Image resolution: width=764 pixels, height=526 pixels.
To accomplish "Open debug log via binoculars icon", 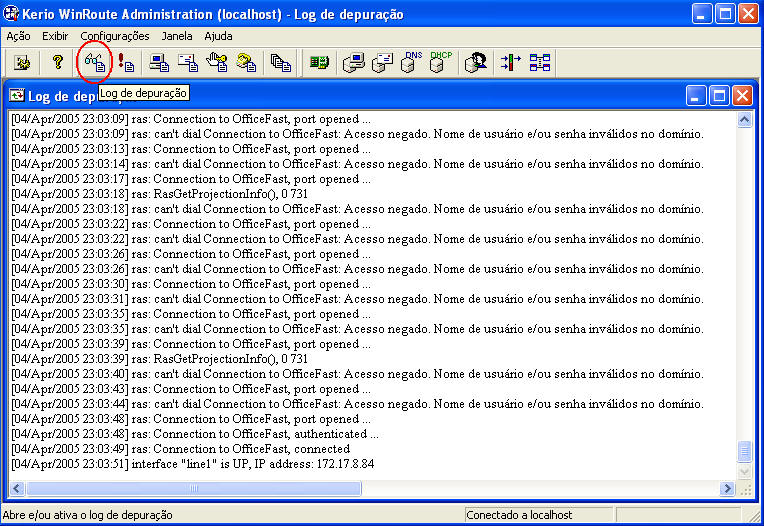I will 94,62.
